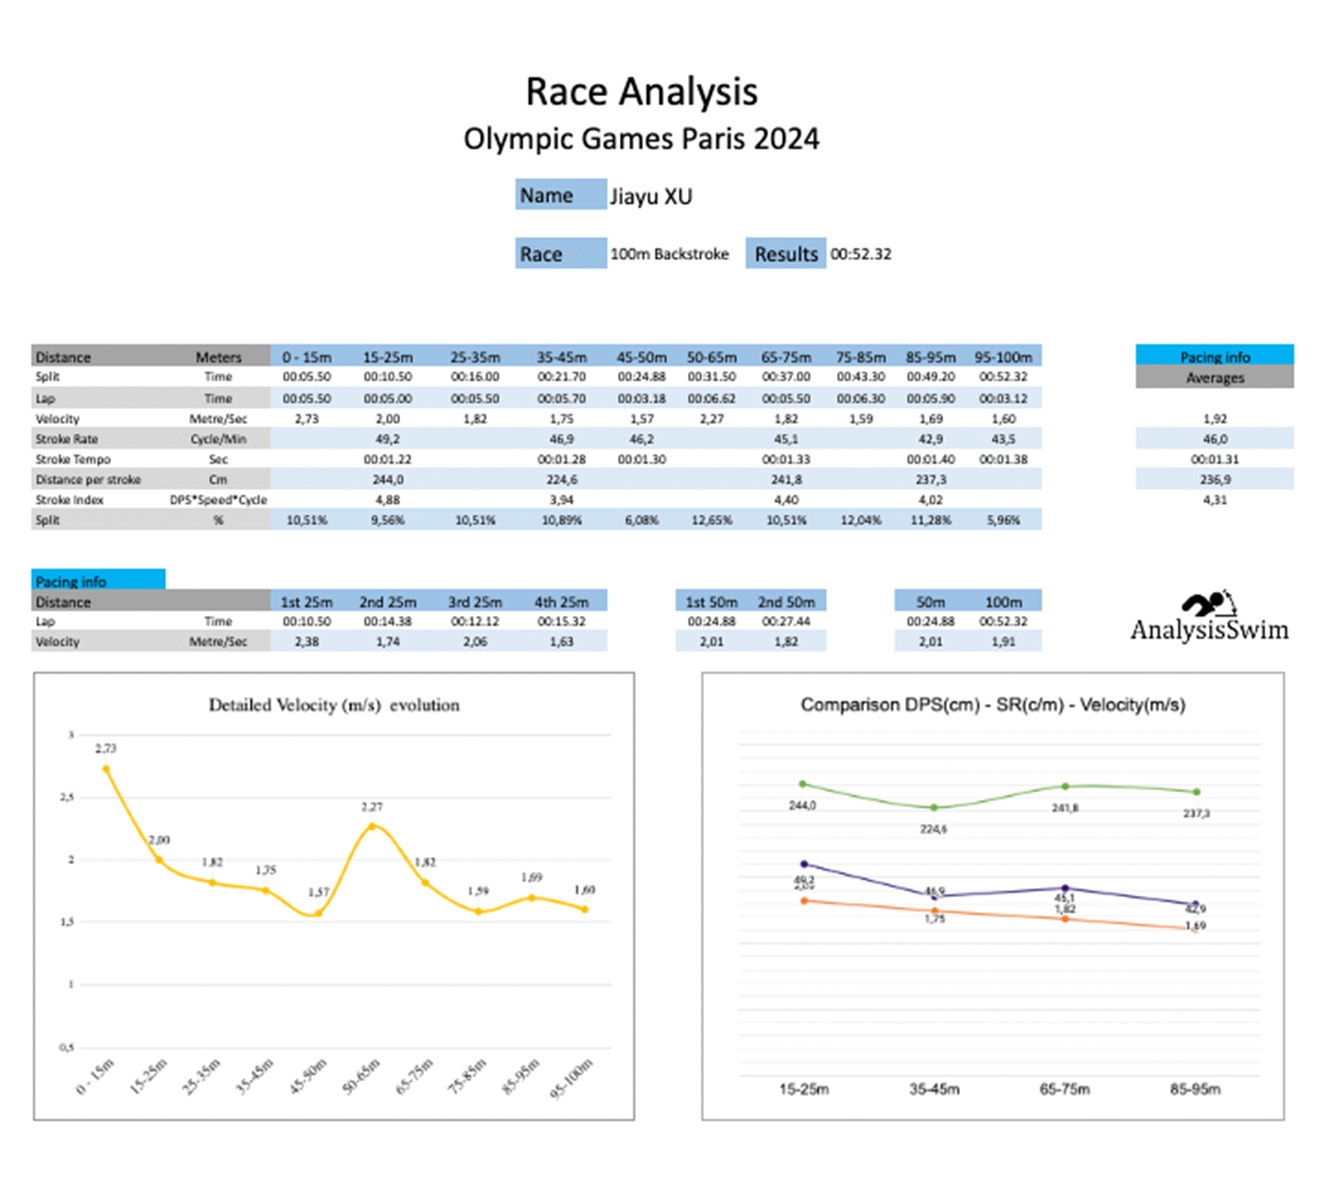
Task: Click the blue Results label
Action: pyautogui.click(x=785, y=254)
